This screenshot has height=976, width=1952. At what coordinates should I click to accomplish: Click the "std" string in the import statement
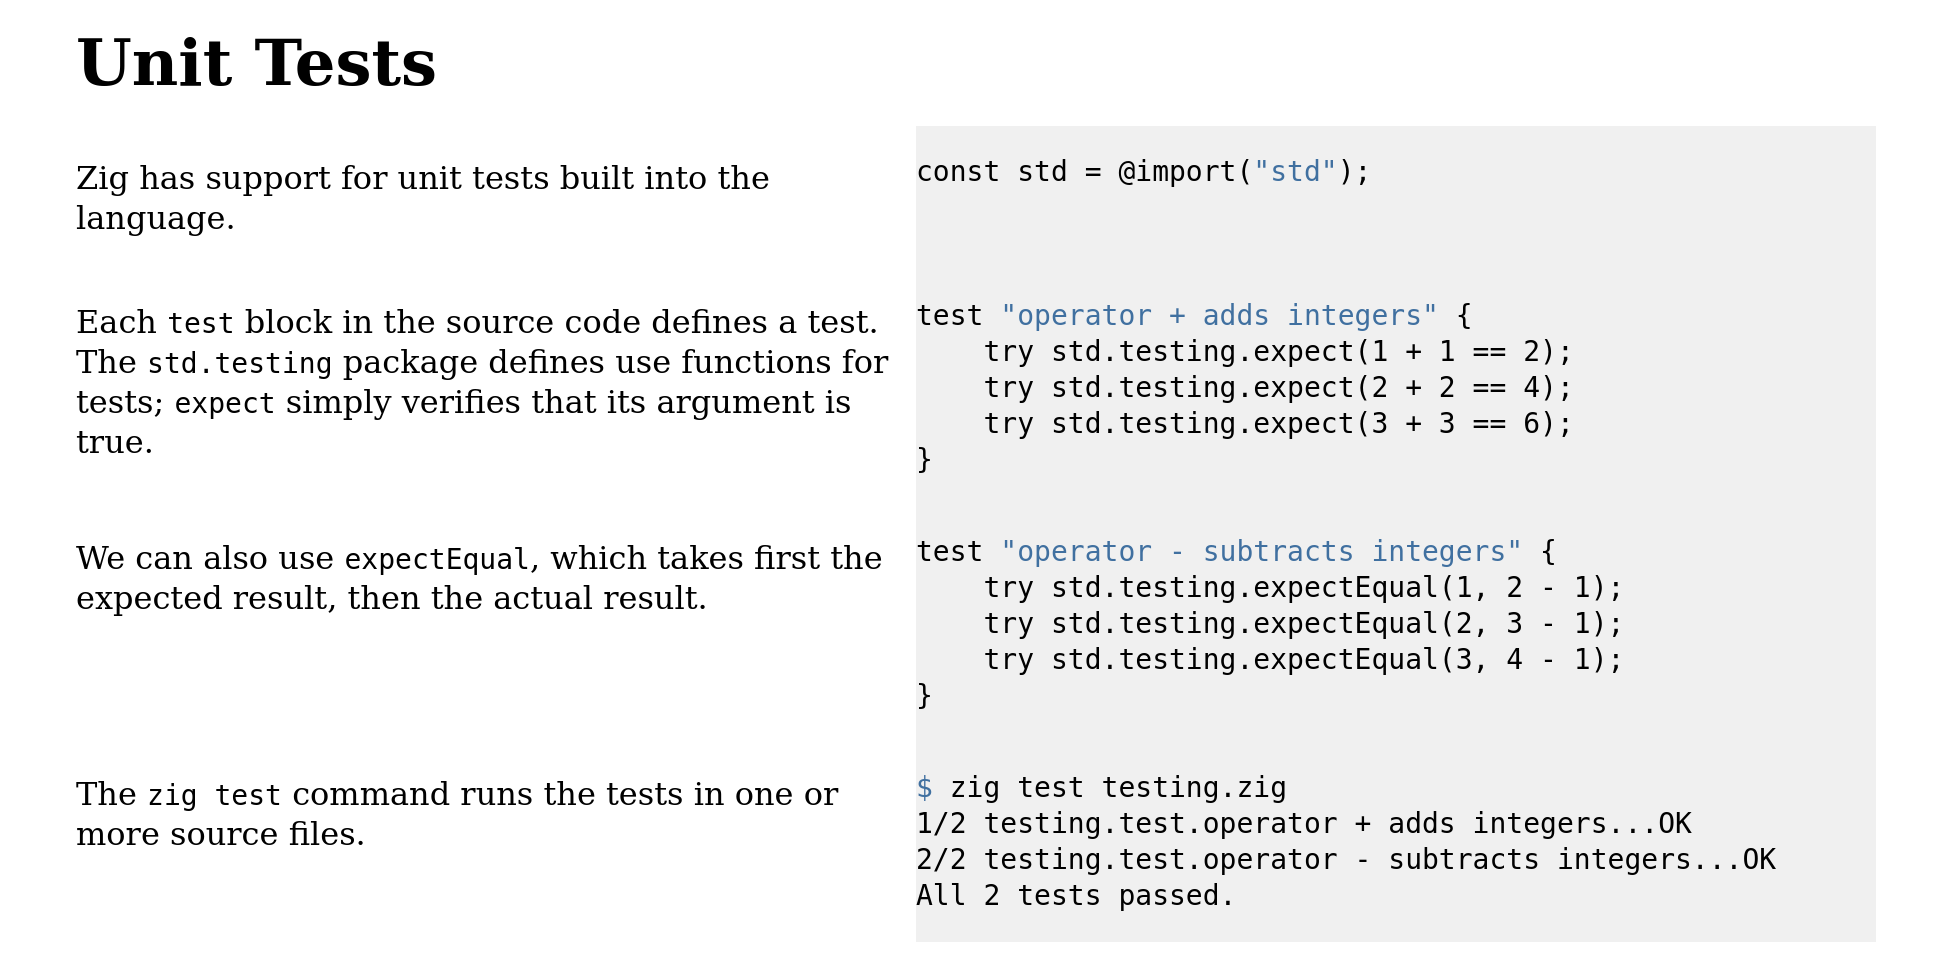pyautogui.click(x=1295, y=172)
